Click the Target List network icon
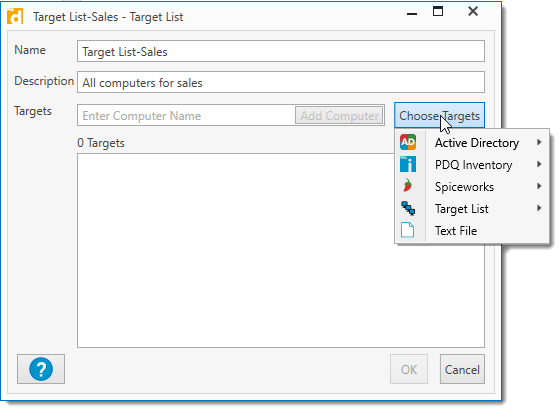This screenshot has height=411, width=560. pyautogui.click(x=408, y=208)
